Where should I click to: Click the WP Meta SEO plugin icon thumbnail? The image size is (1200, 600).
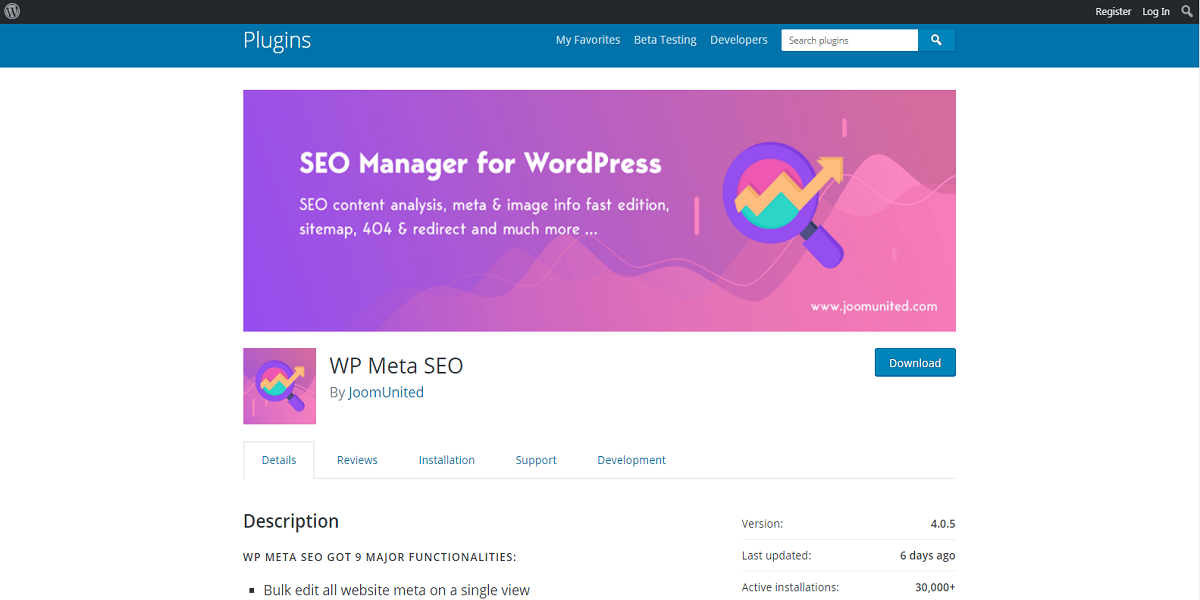pyautogui.click(x=279, y=386)
